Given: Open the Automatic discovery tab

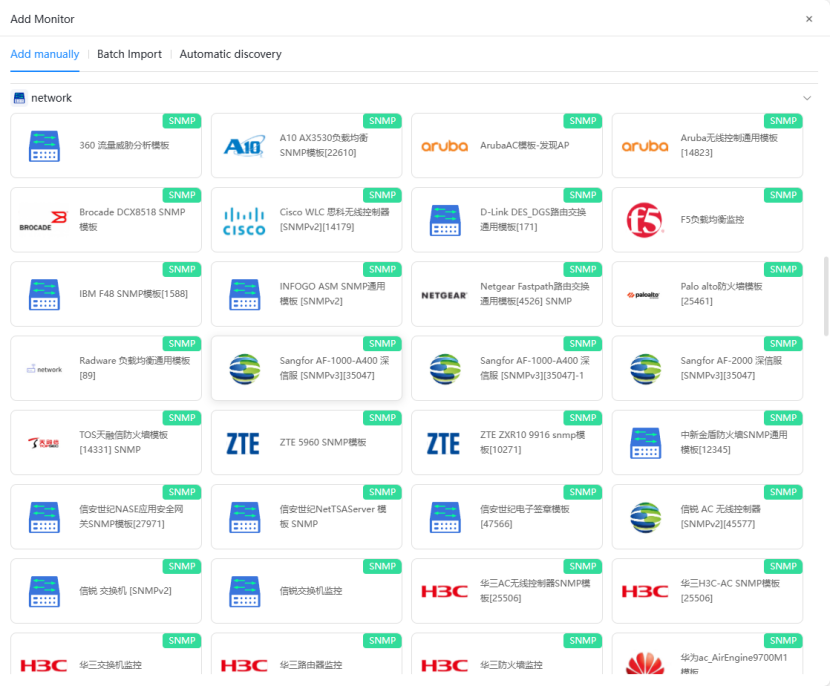Looking at the screenshot, I should point(230,54).
